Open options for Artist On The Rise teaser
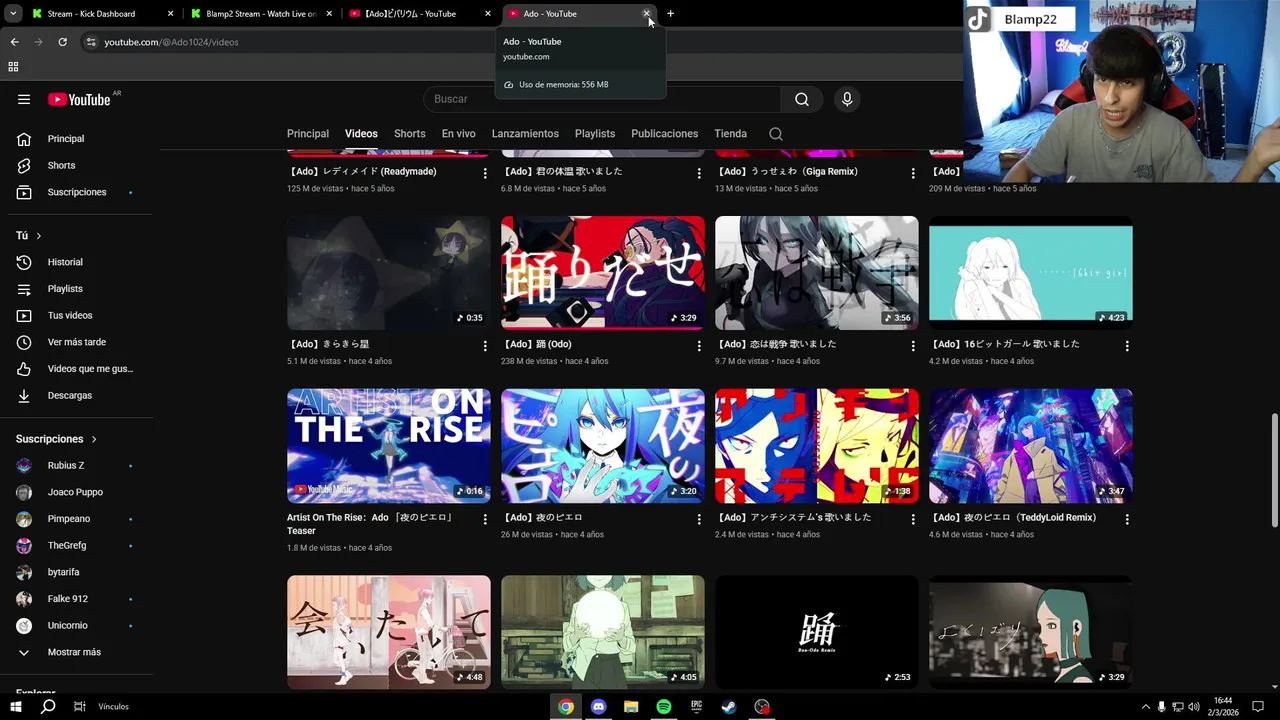The image size is (1280, 720). pos(485,519)
